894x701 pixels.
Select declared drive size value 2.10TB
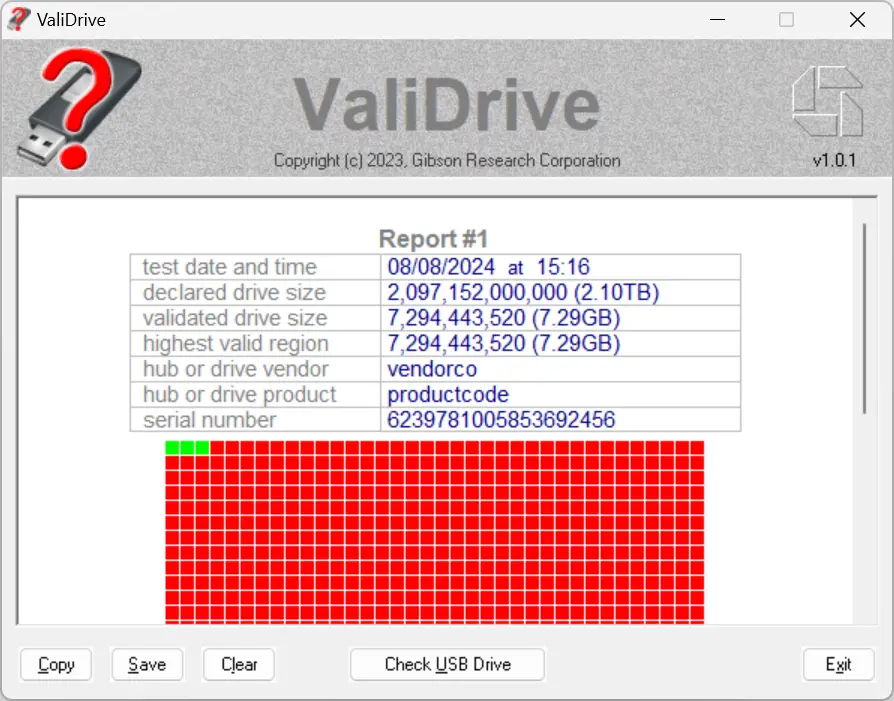click(x=523, y=293)
